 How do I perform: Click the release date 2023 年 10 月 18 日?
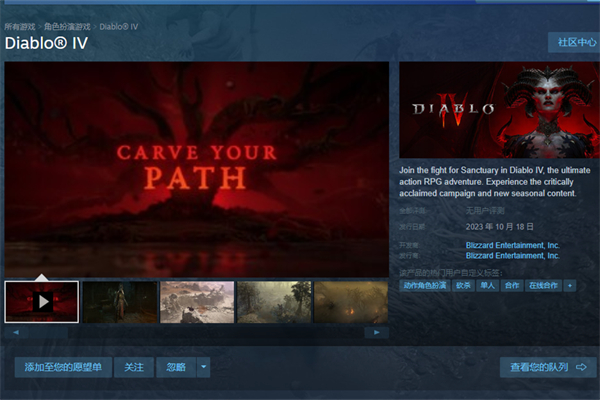point(499,227)
